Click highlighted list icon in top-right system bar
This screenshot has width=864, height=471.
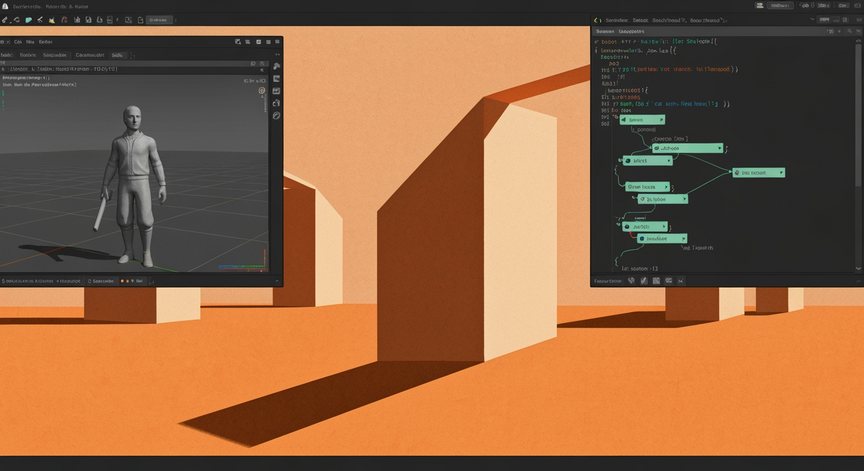point(760,6)
